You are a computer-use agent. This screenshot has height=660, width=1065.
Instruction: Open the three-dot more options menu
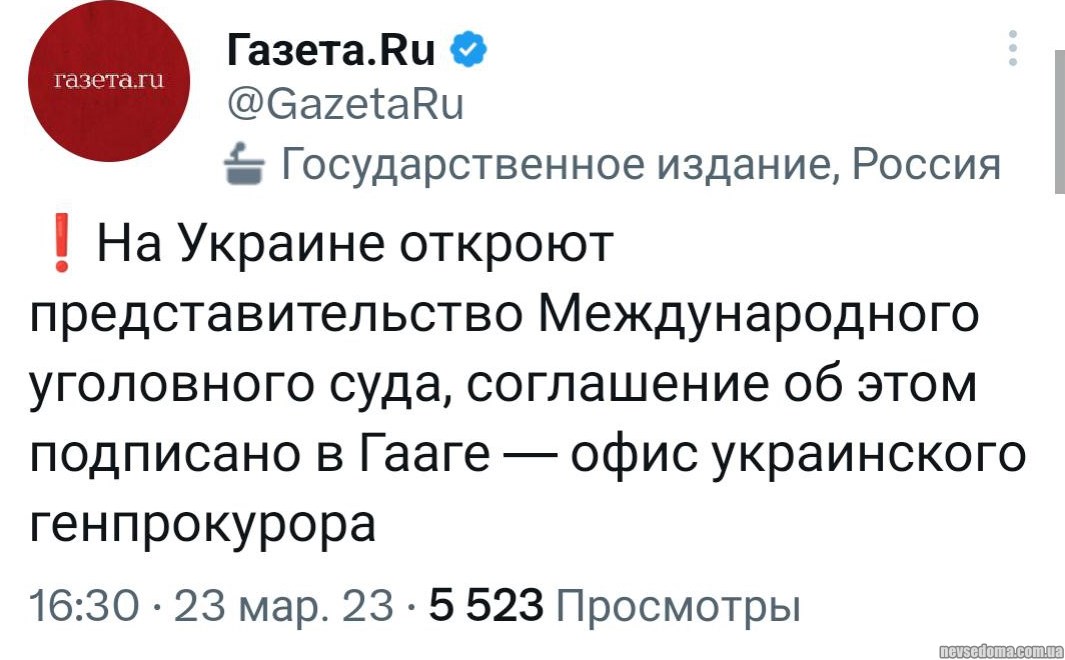pos(1013,48)
